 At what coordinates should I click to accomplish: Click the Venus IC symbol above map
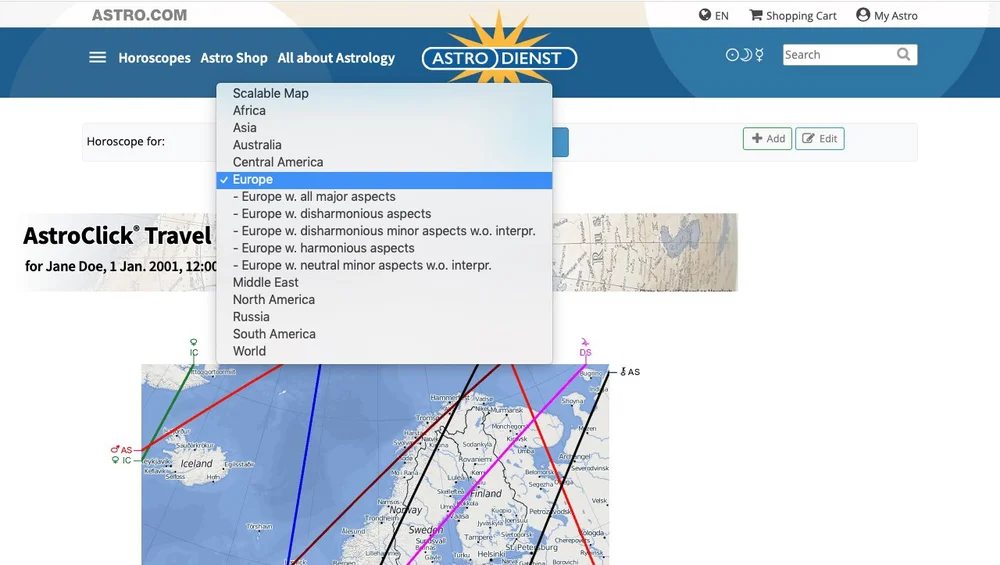pos(194,348)
